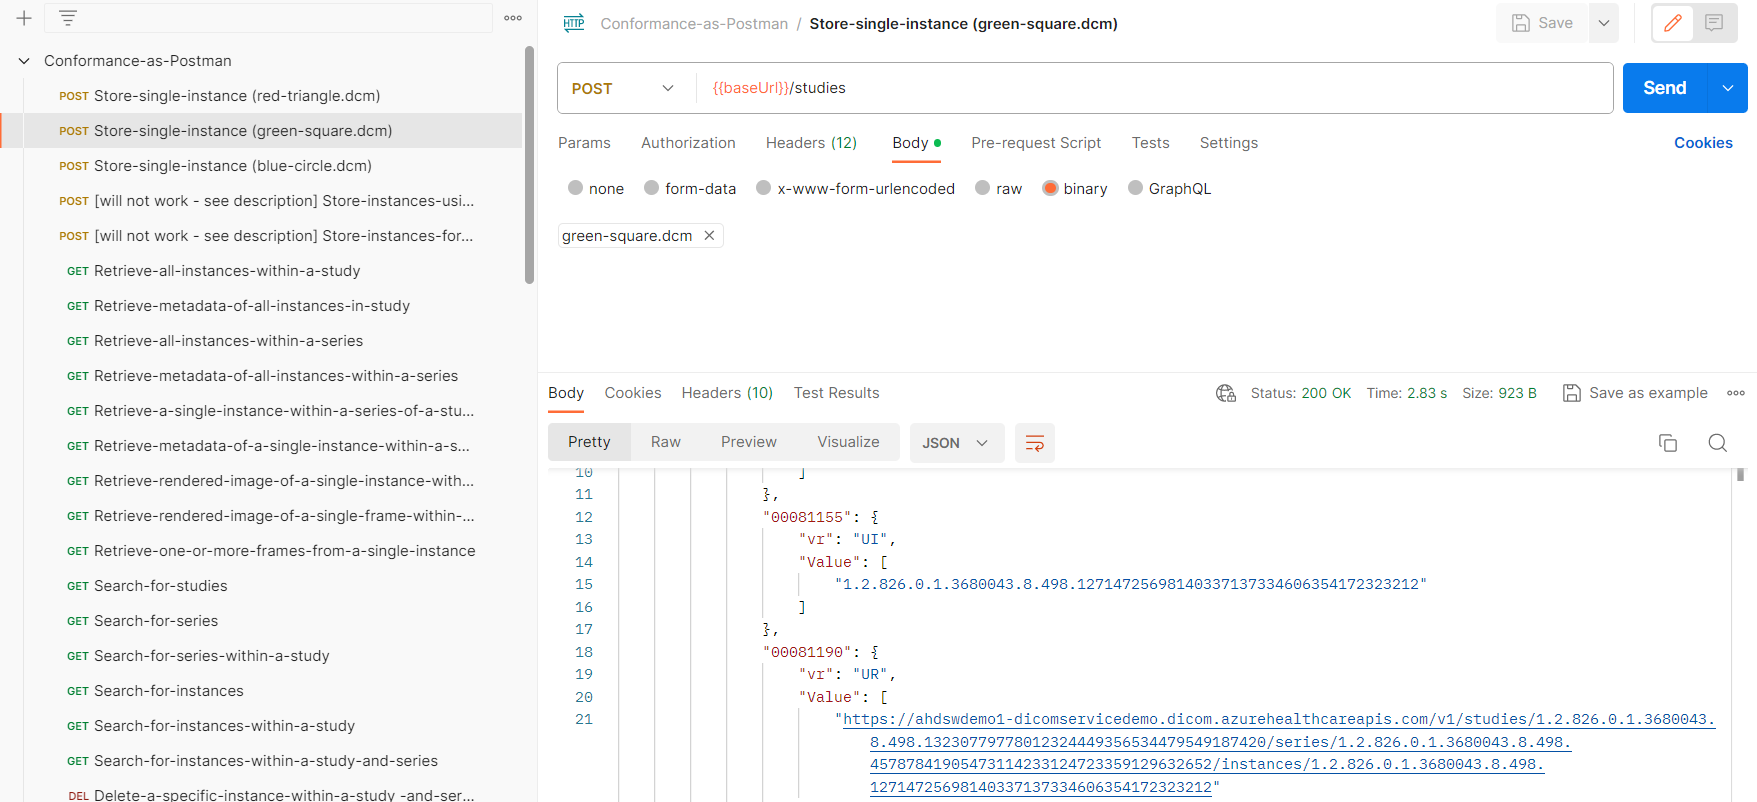Click the request URL input field

1155,88
